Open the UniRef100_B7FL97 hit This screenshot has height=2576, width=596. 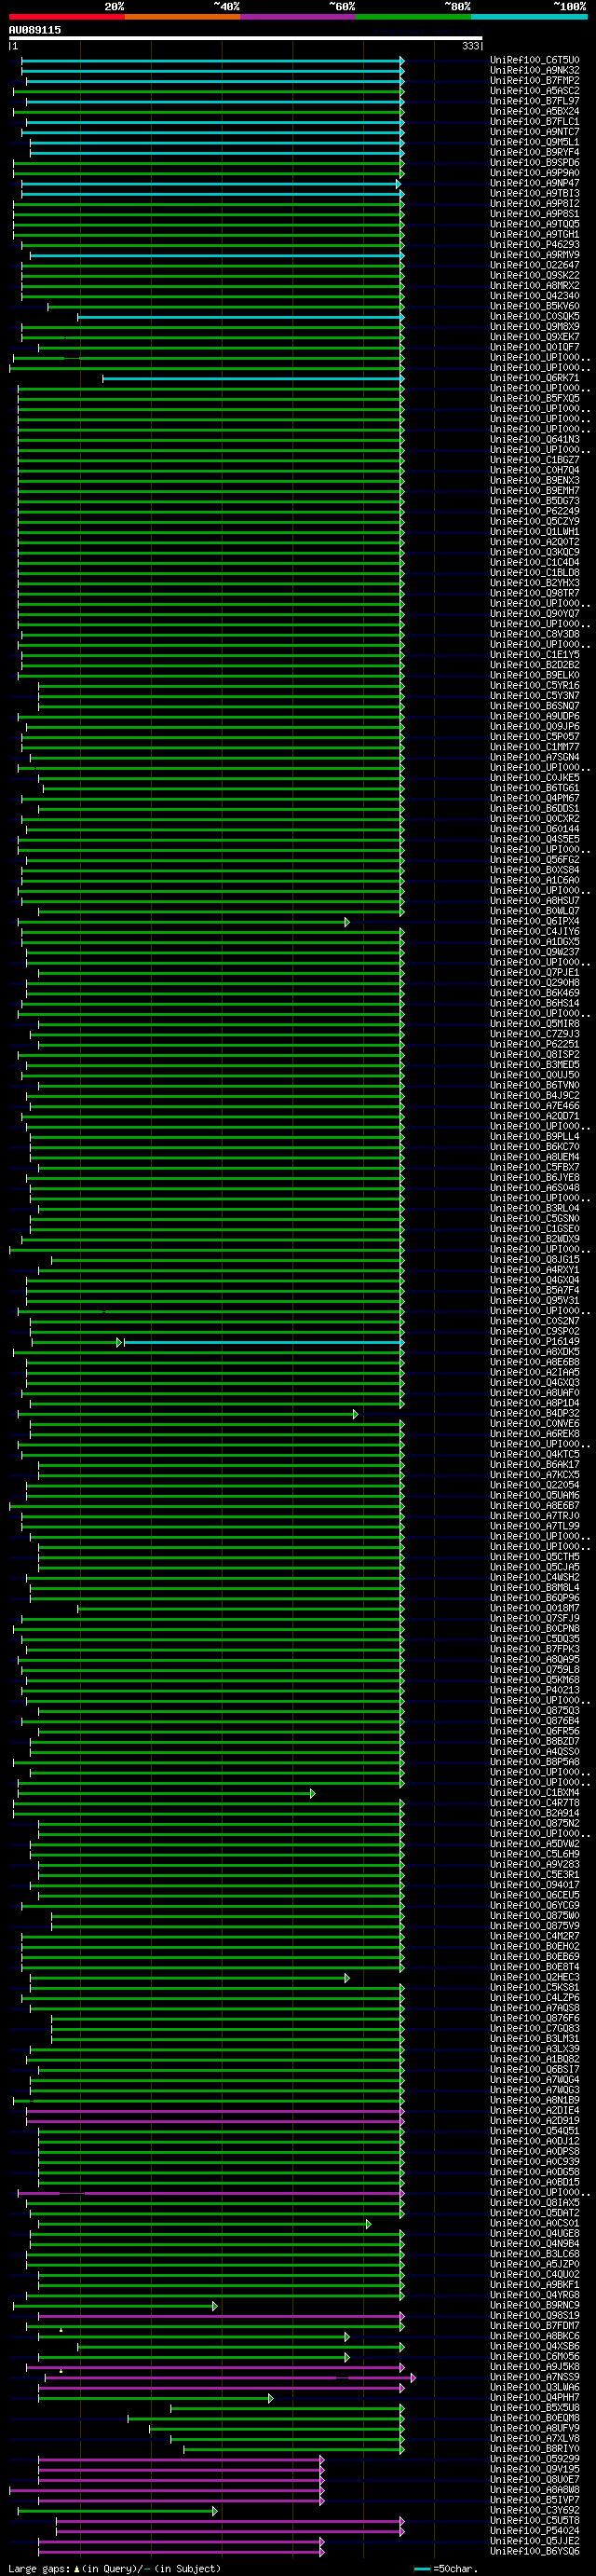[534, 101]
